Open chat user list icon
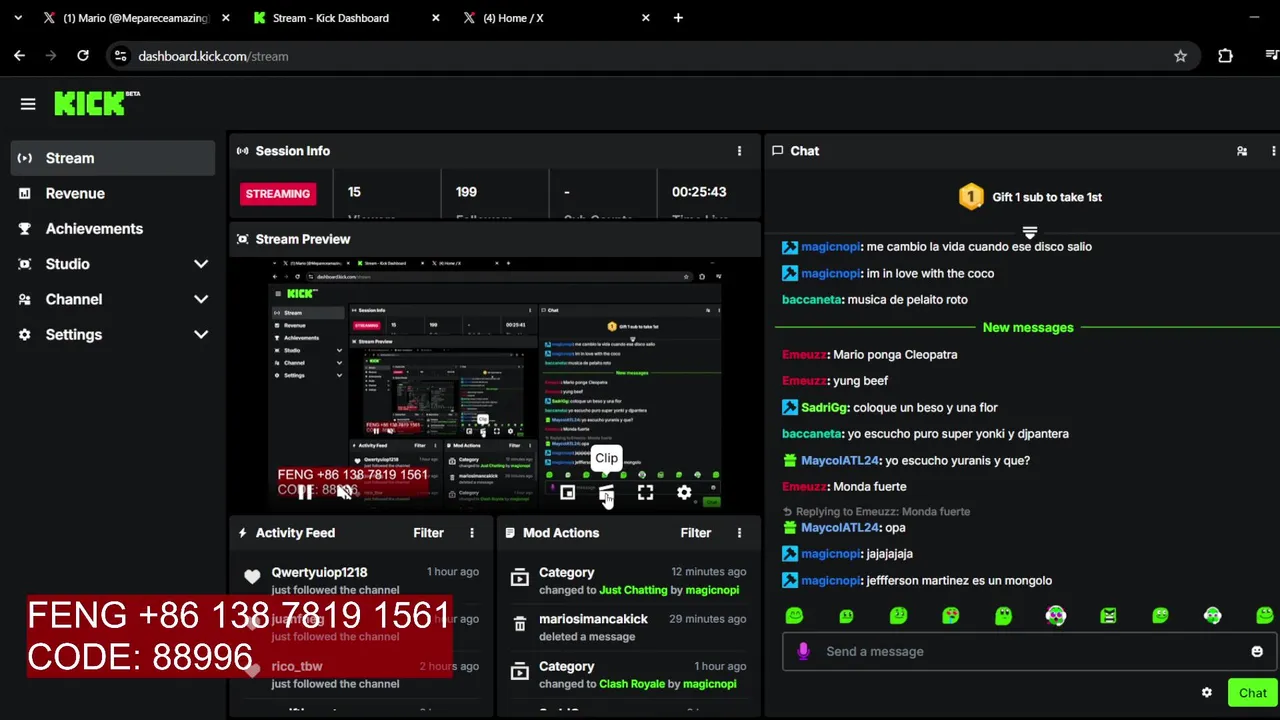 coord(1242,151)
